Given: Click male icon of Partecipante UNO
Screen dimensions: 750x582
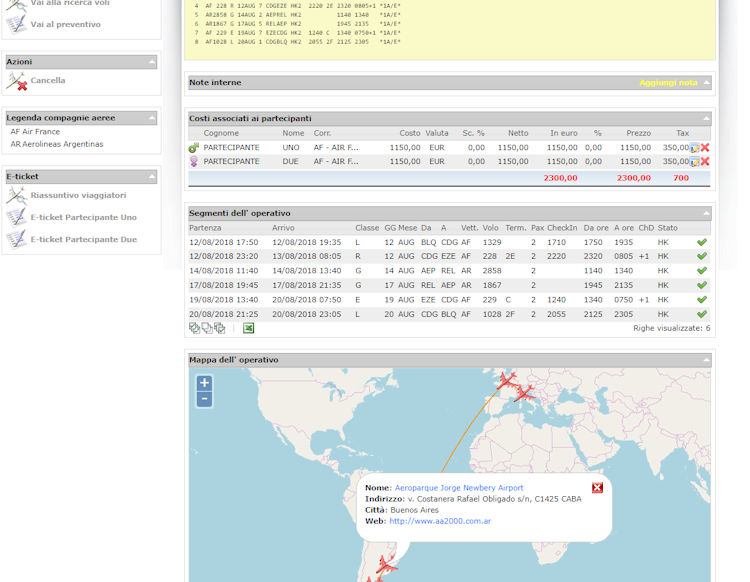Looking at the screenshot, I should coord(193,148).
